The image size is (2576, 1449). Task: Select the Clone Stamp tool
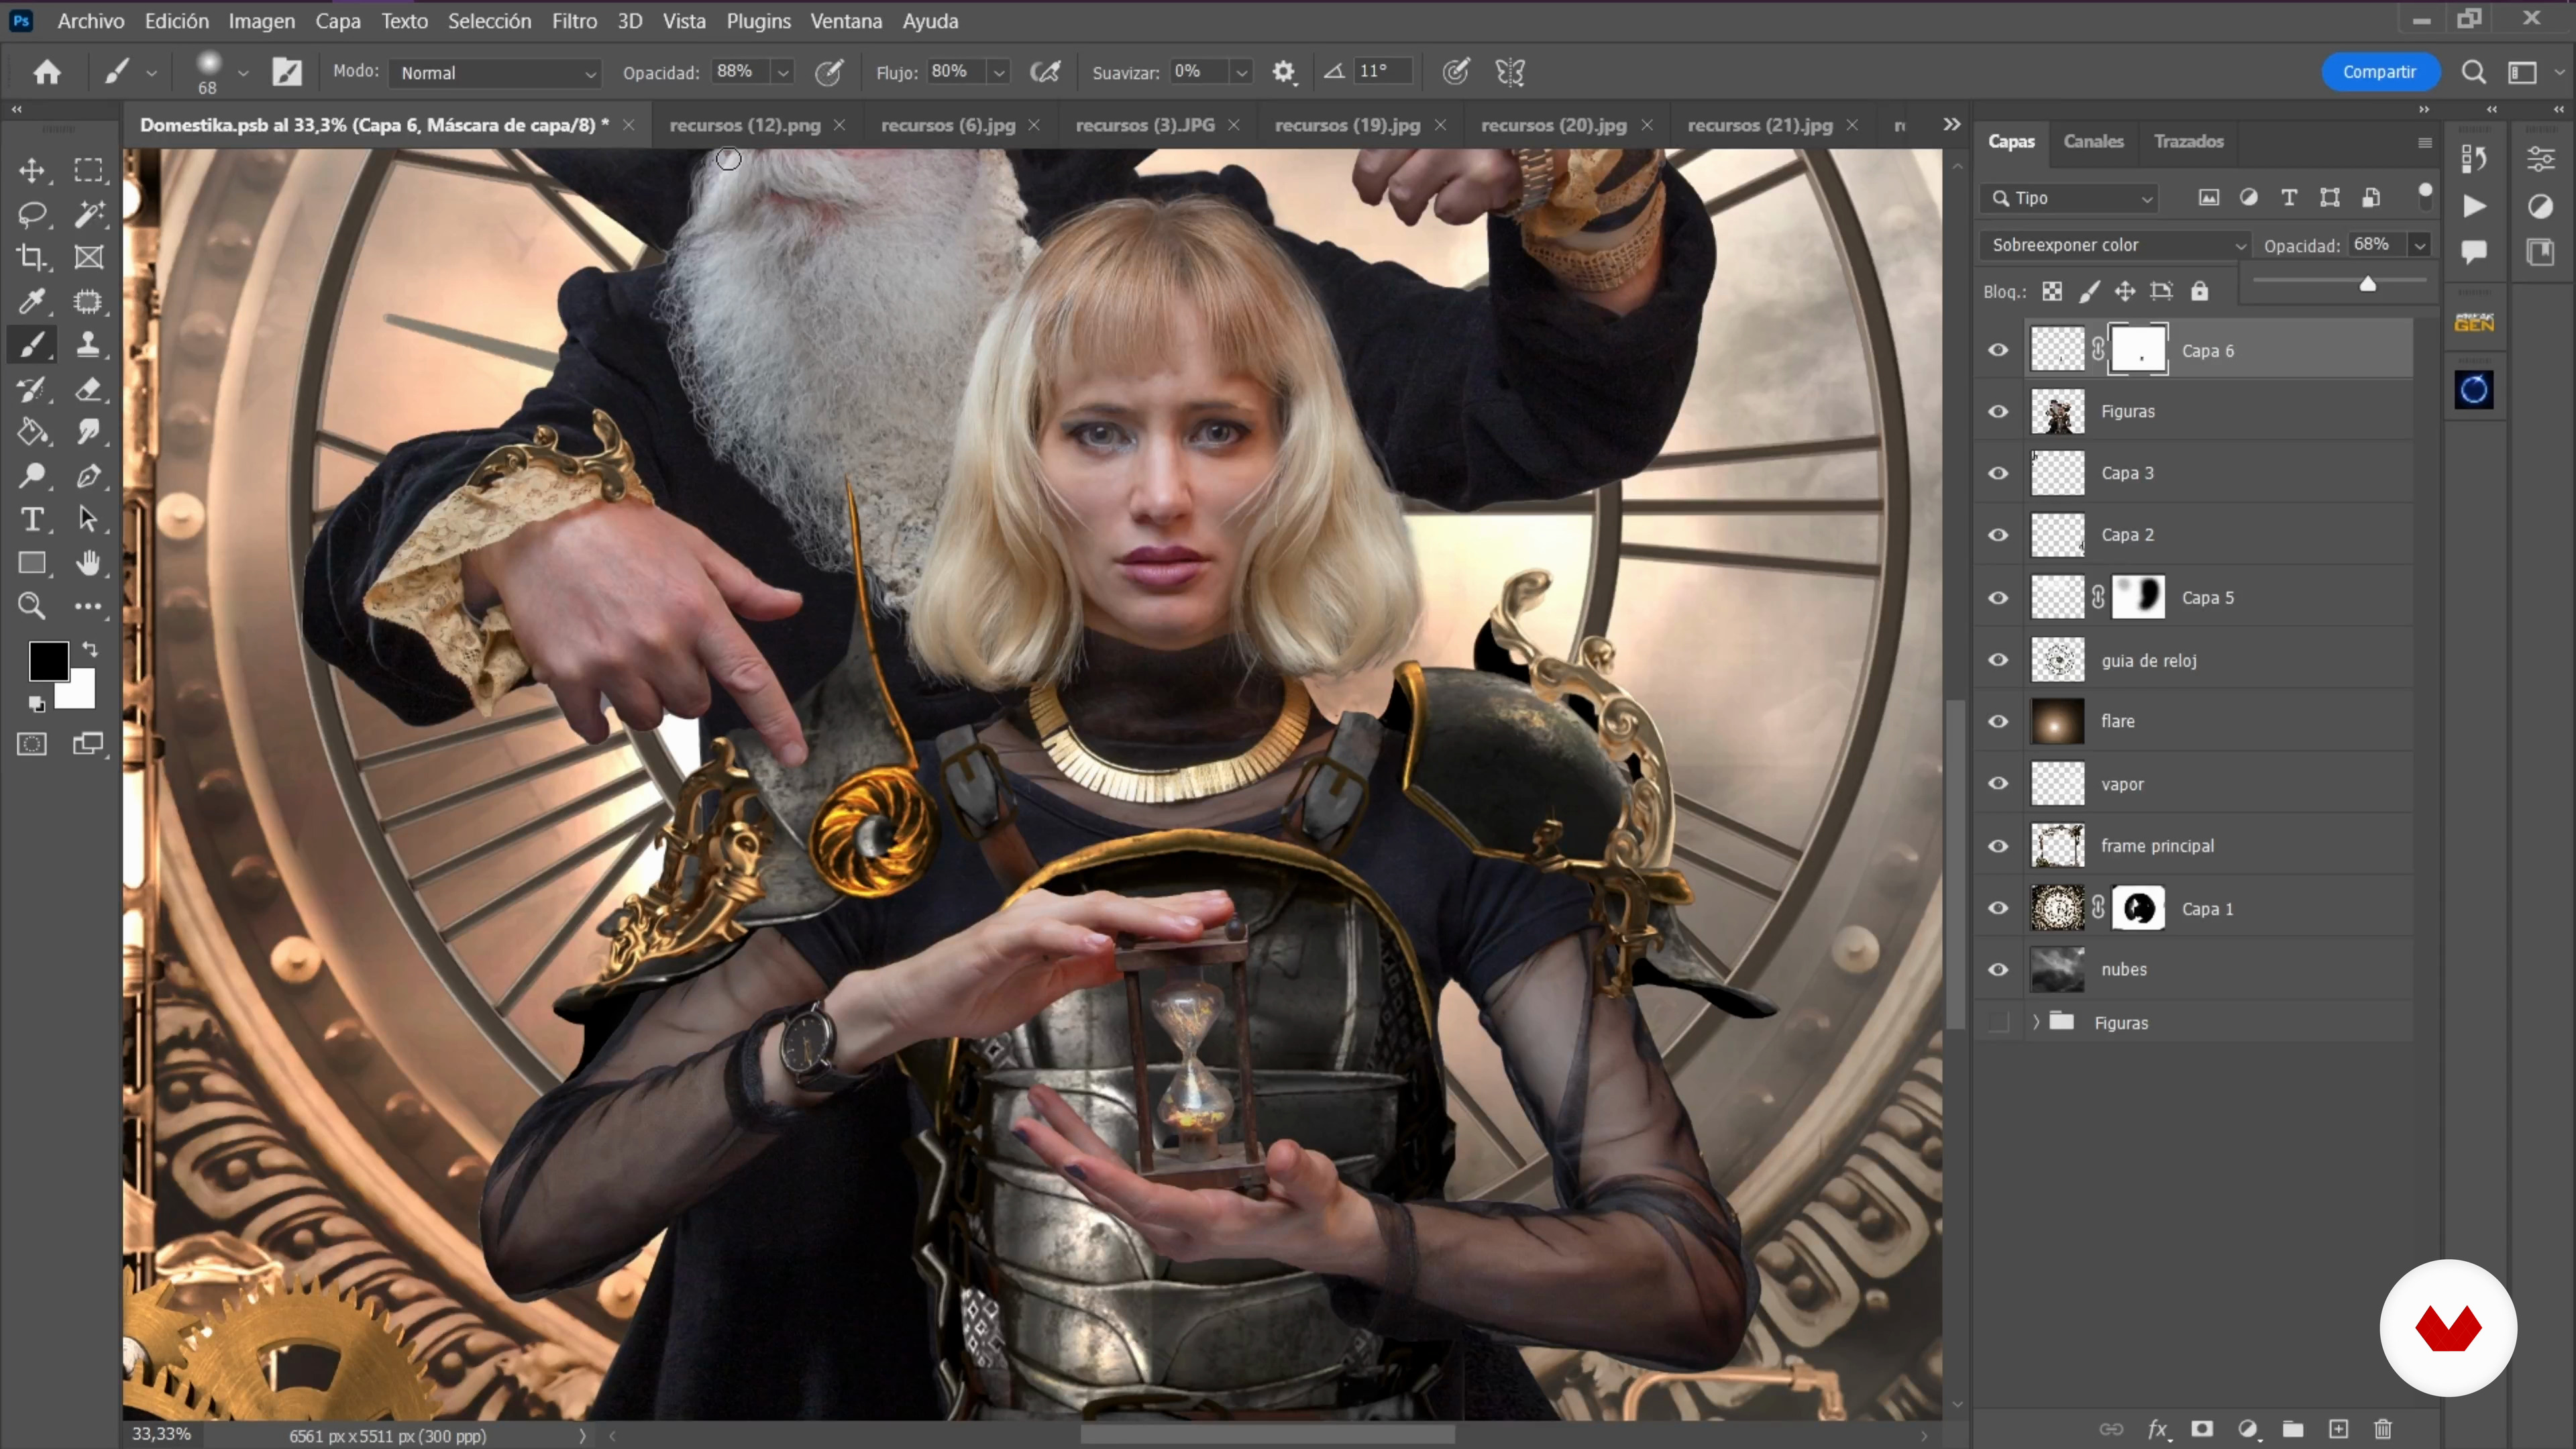89,345
